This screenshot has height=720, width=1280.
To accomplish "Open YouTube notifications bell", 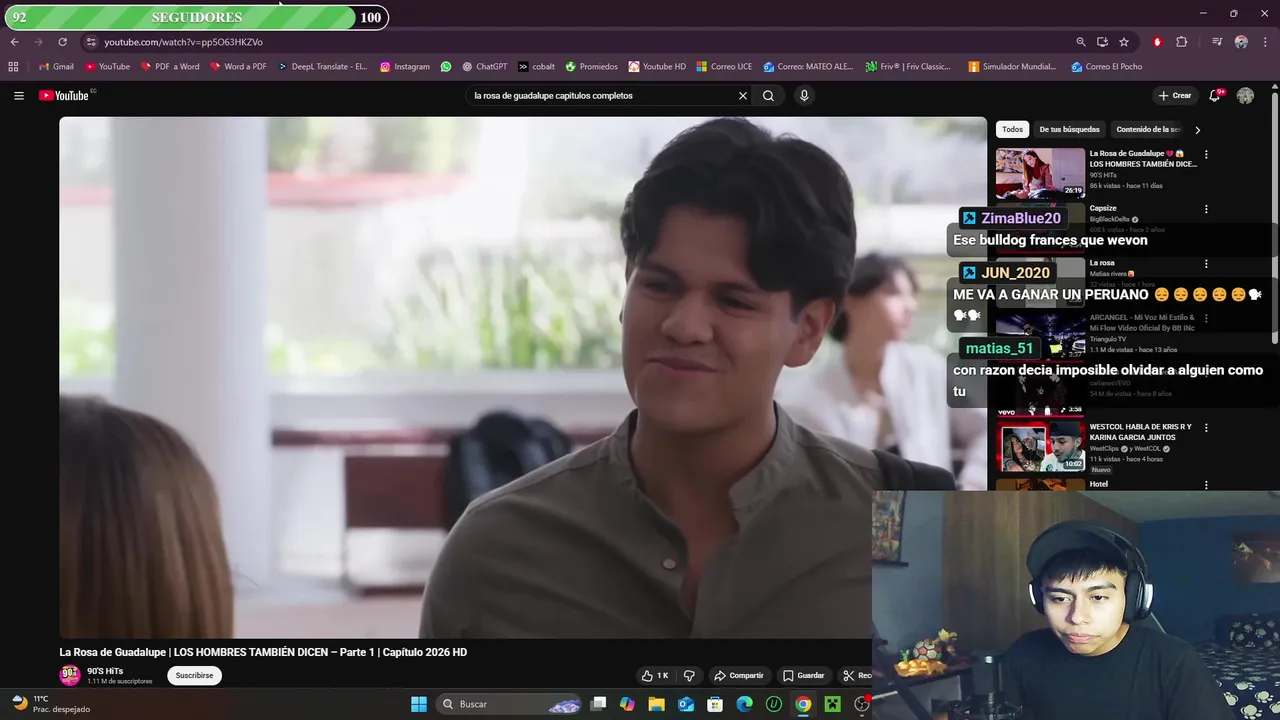I will 1214,96.
